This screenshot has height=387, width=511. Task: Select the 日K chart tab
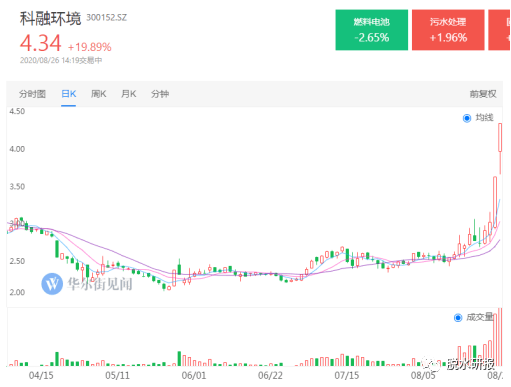click(69, 94)
